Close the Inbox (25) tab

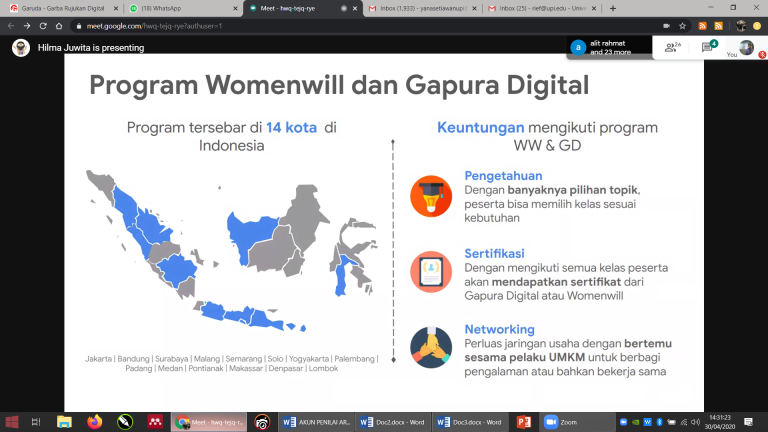coord(594,8)
